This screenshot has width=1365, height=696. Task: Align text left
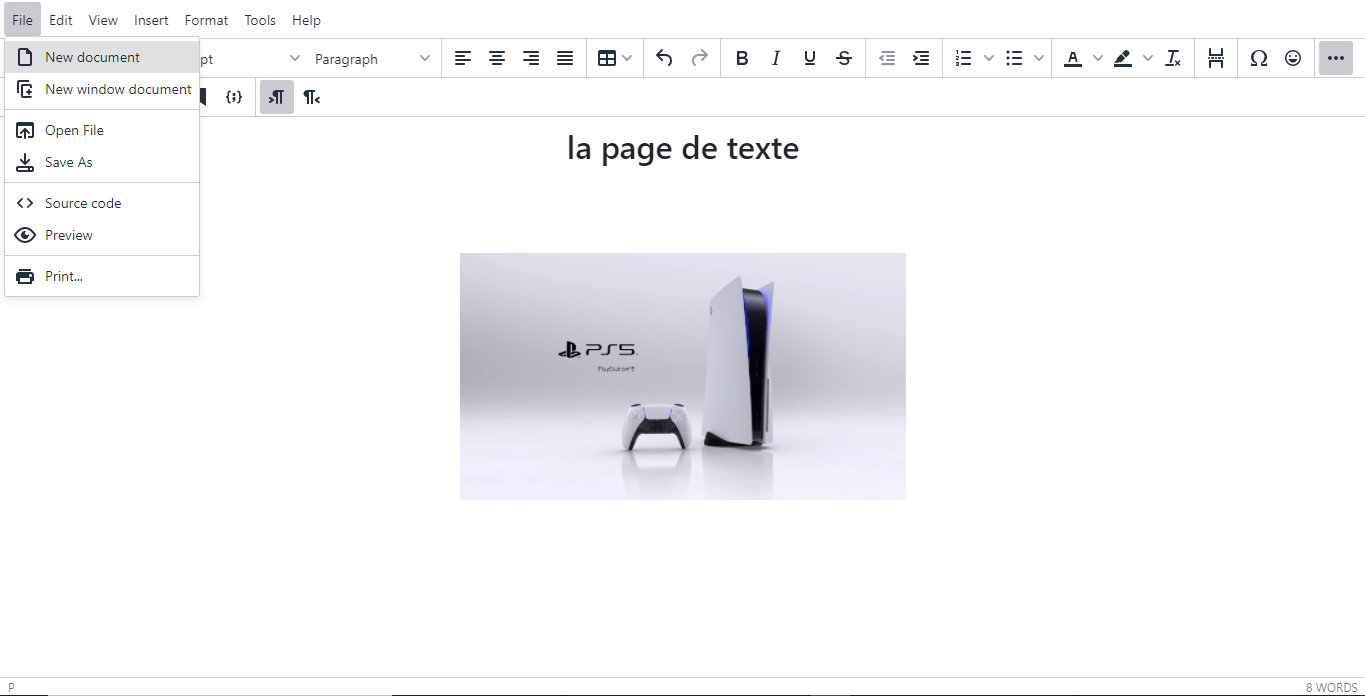[x=463, y=58]
